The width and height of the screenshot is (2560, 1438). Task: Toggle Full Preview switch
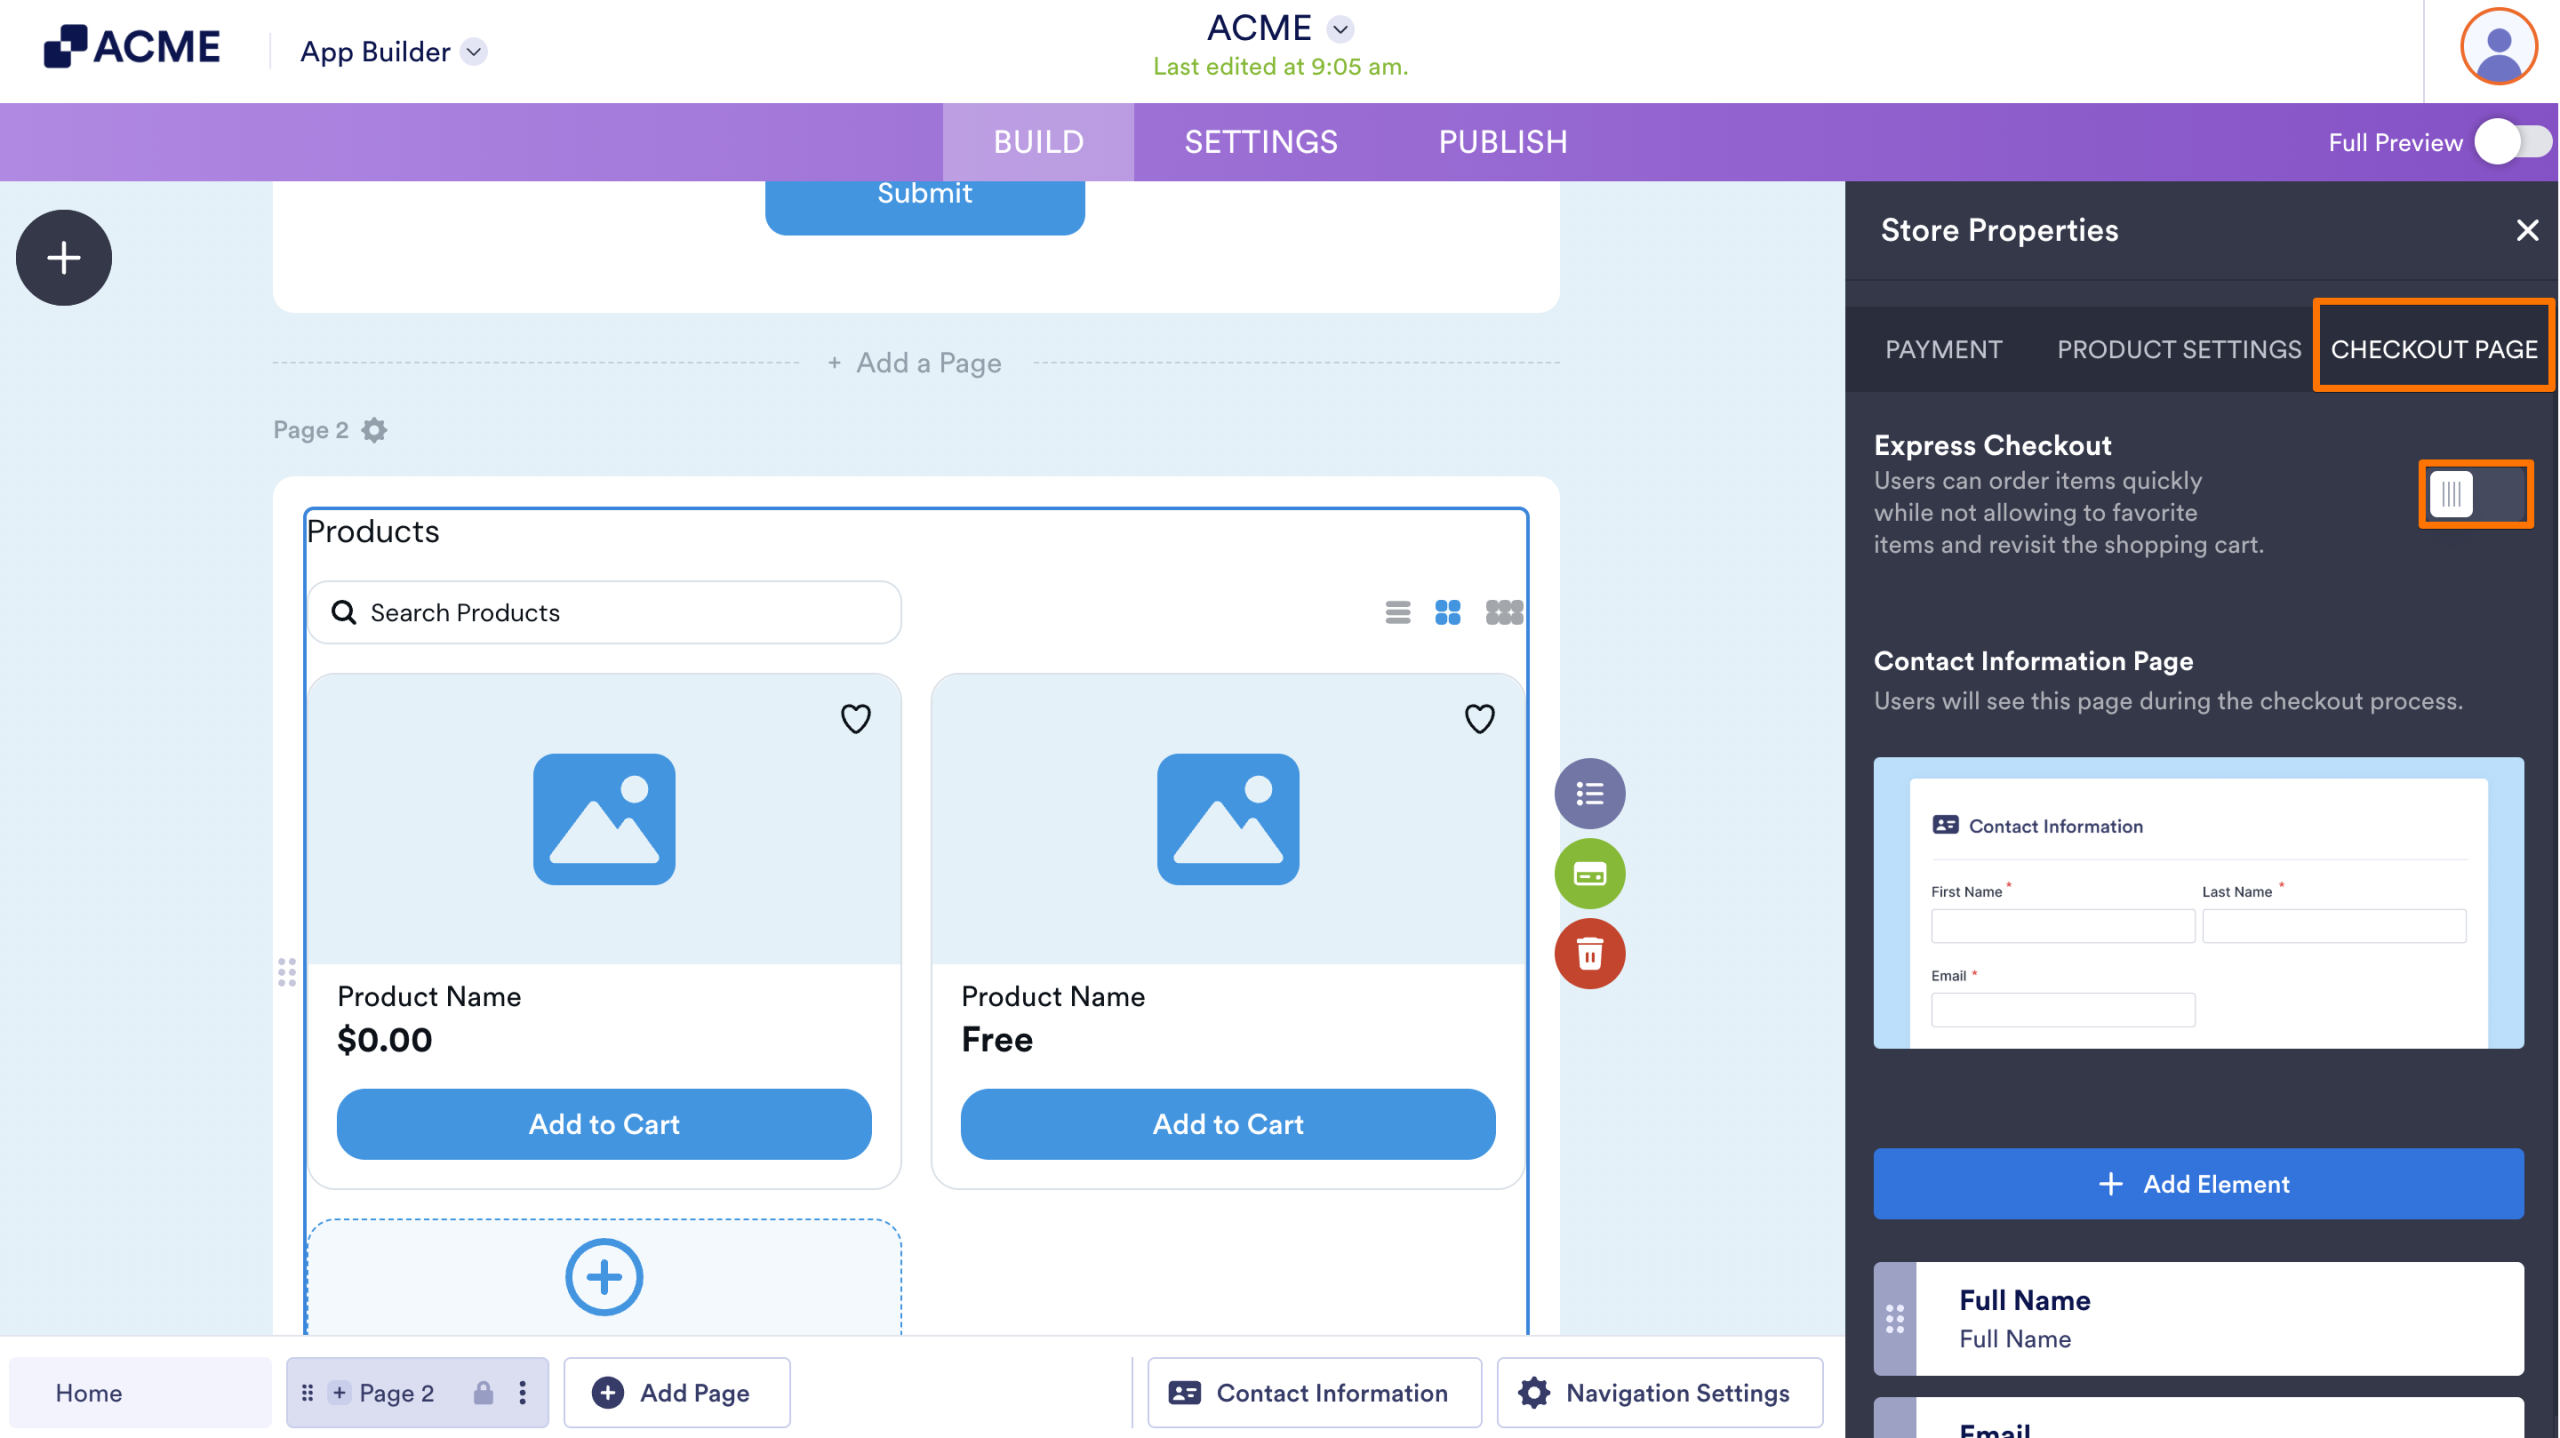pos(2513,142)
